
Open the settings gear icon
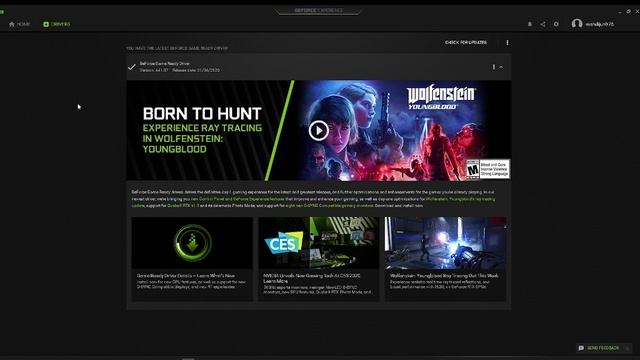click(x=556, y=24)
